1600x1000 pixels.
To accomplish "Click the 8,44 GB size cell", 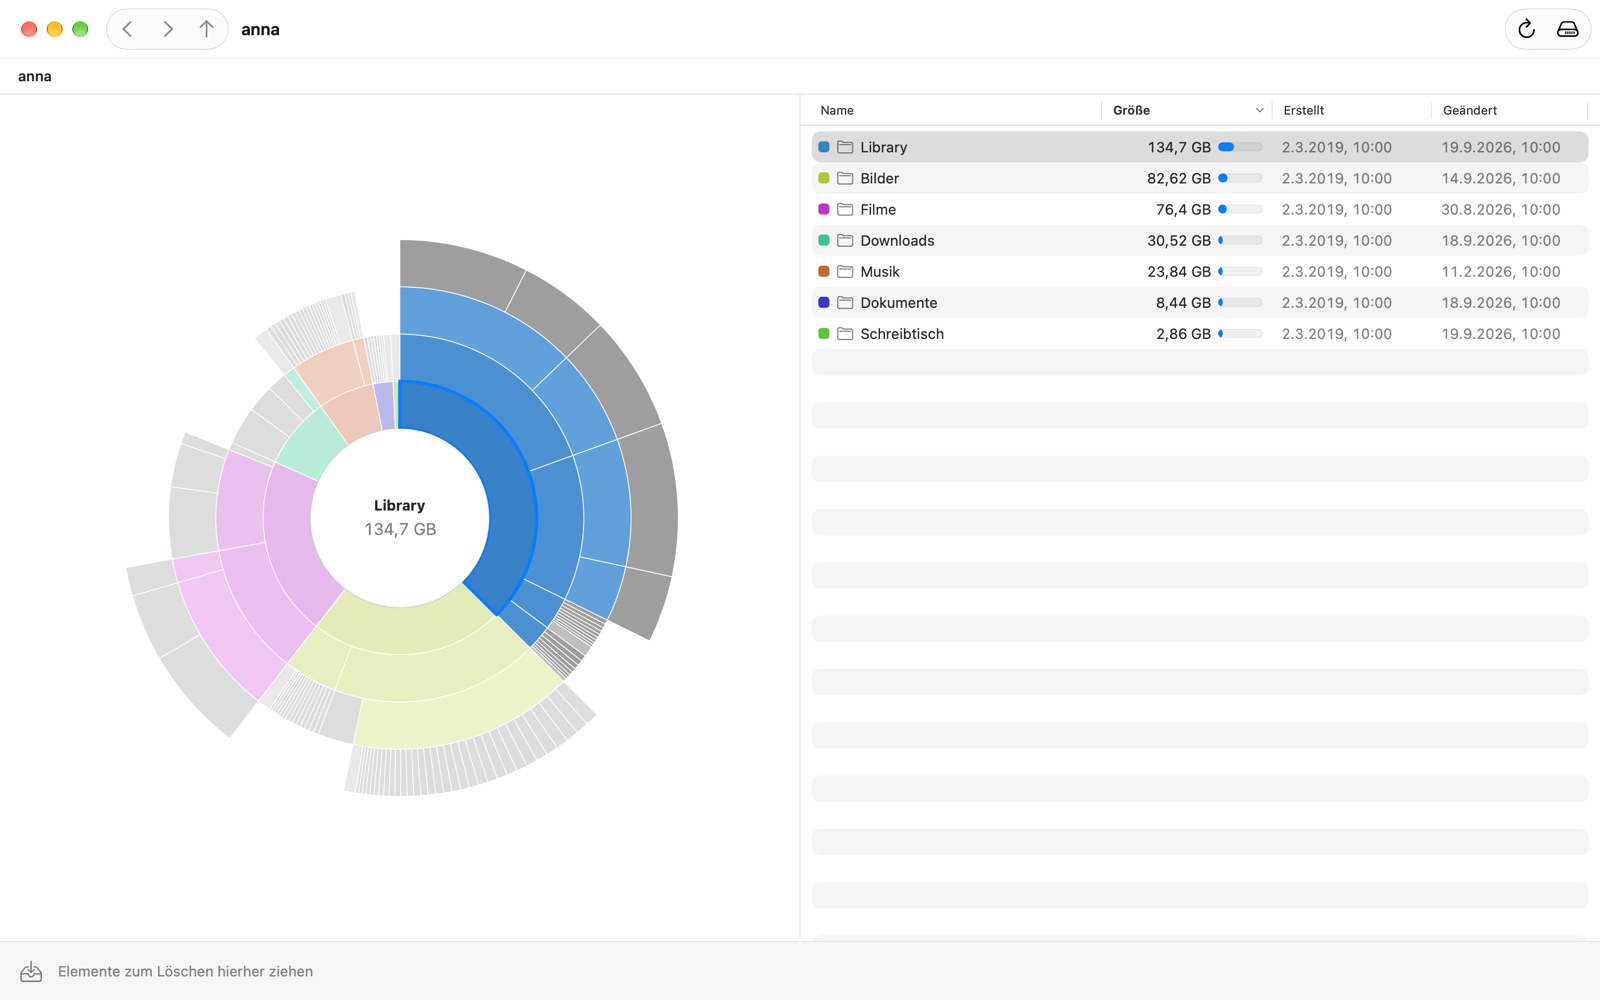I will (1183, 302).
